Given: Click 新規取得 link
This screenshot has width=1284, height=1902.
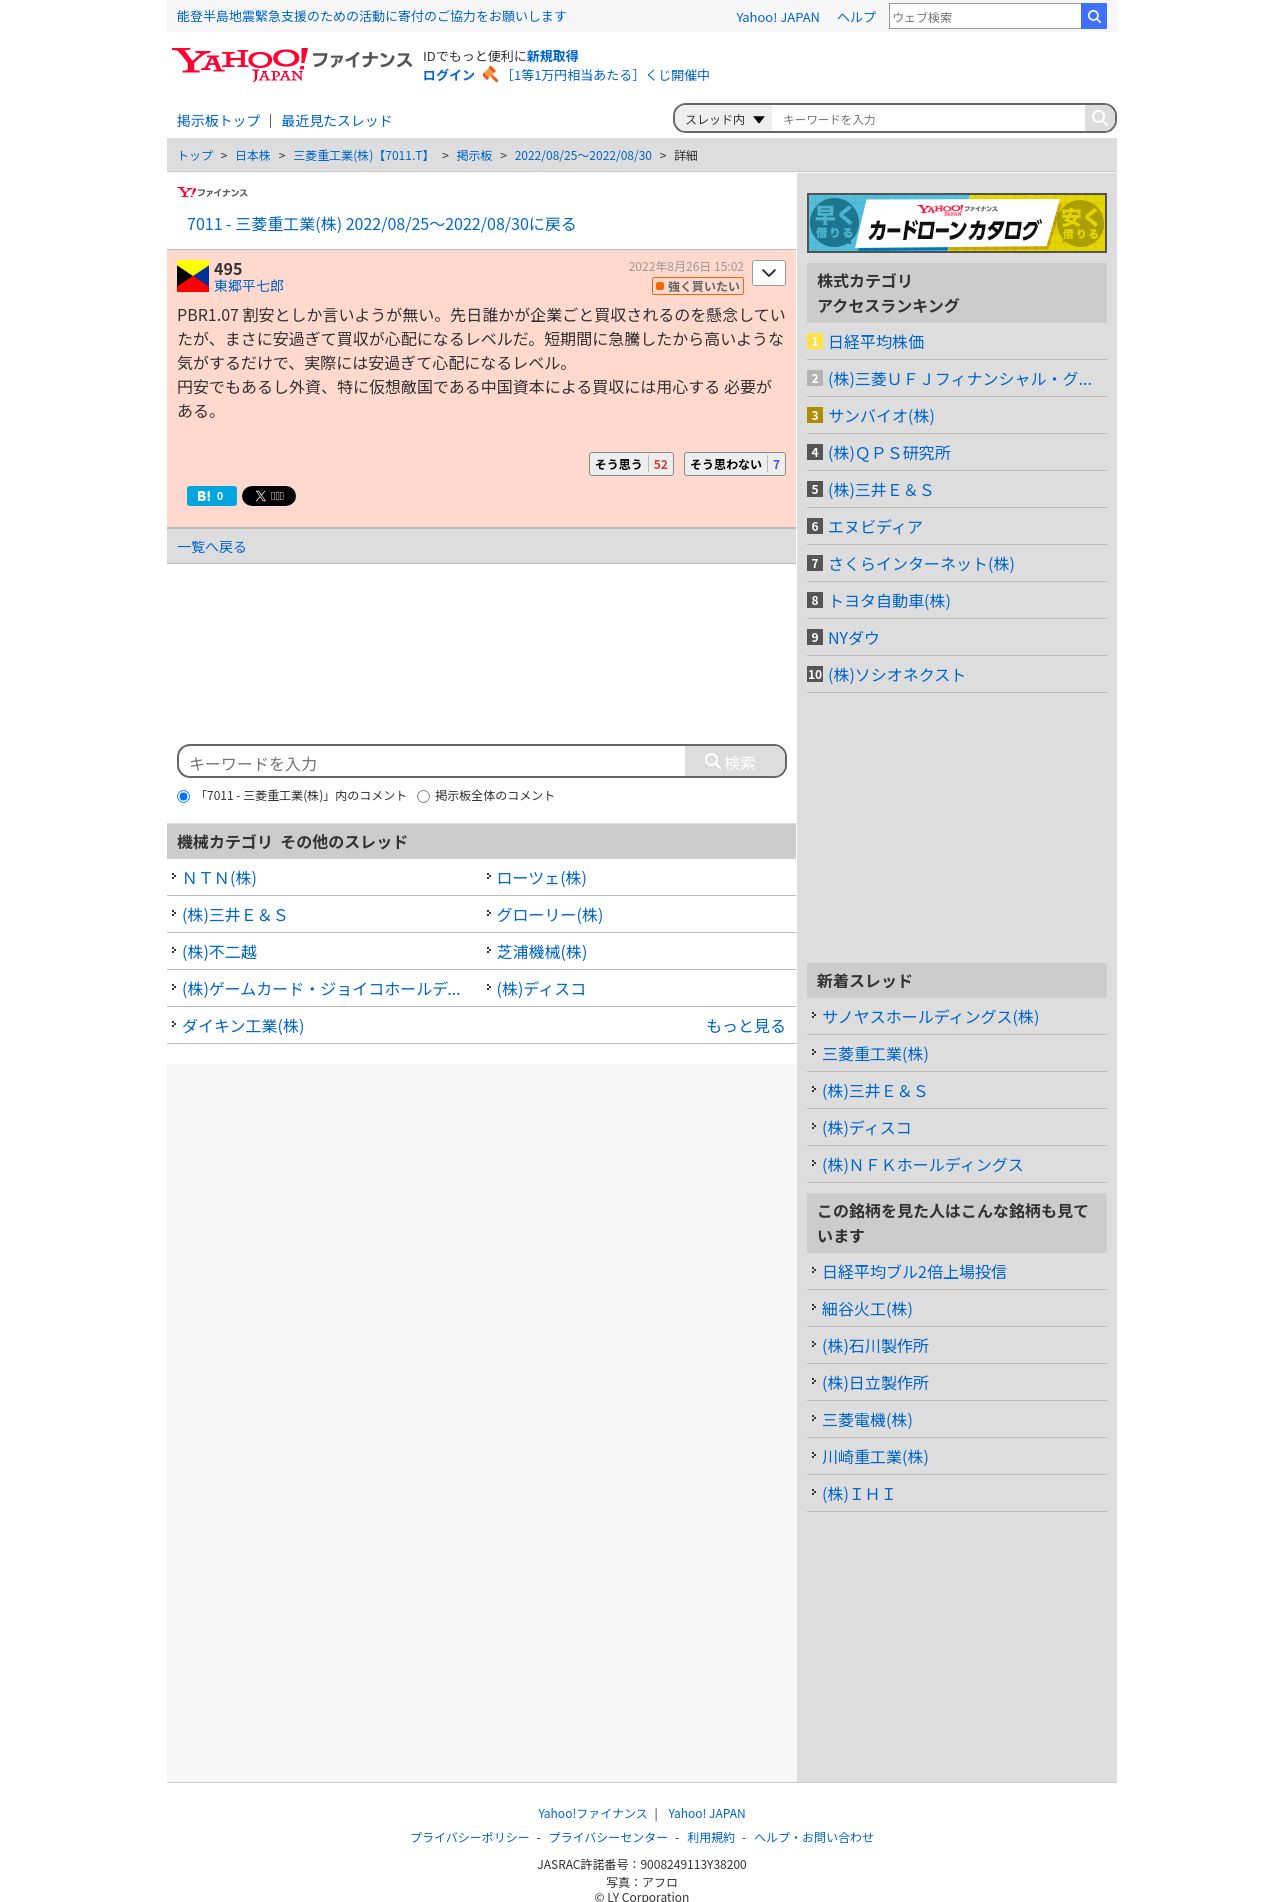Looking at the screenshot, I should coord(552,56).
